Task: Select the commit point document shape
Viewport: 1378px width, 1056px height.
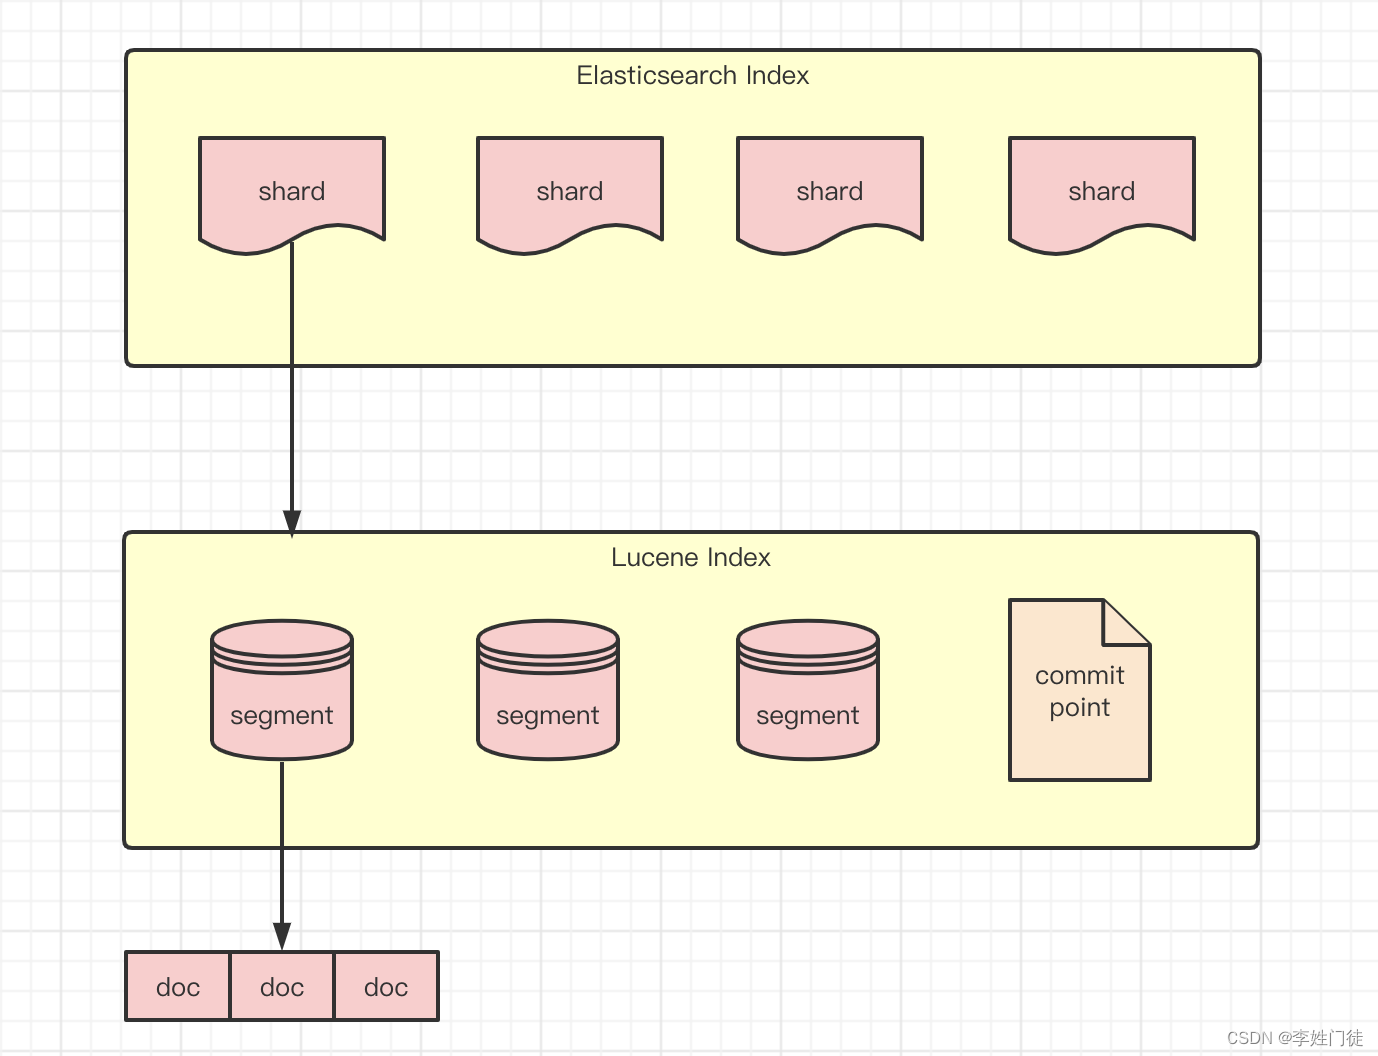Action: point(1080,690)
